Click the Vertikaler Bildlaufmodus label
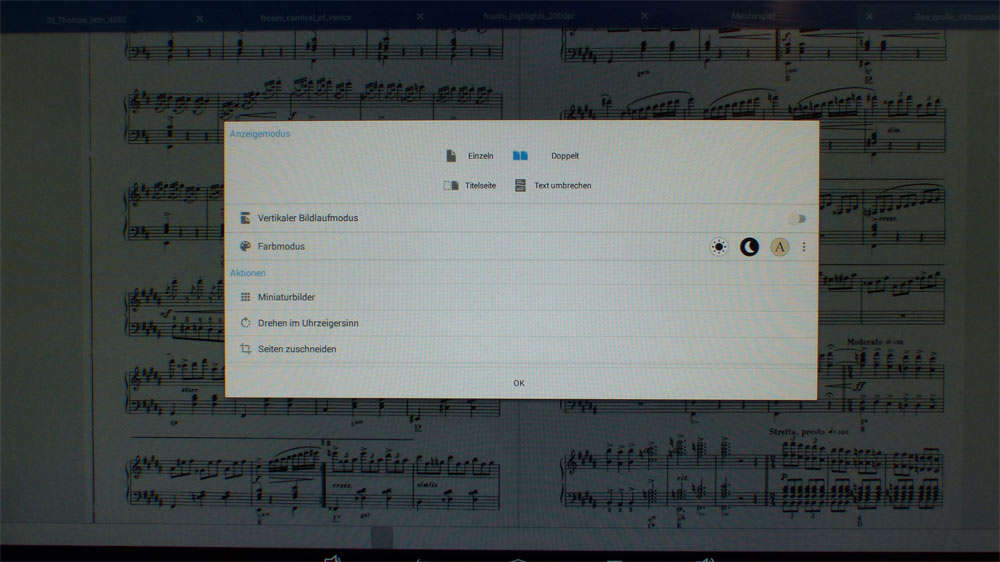Viewport: 1000px width, 562px height. pyautogui.click(x=308, y=218)
